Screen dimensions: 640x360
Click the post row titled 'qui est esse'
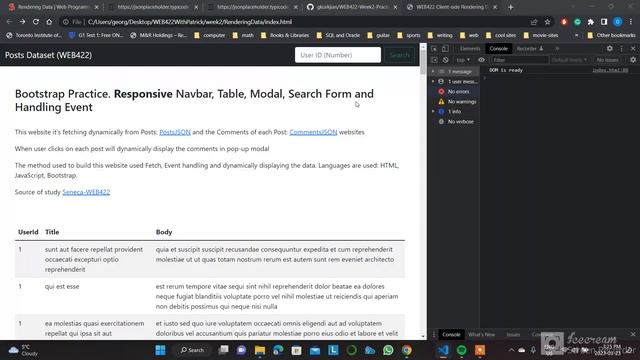[210, 296]
